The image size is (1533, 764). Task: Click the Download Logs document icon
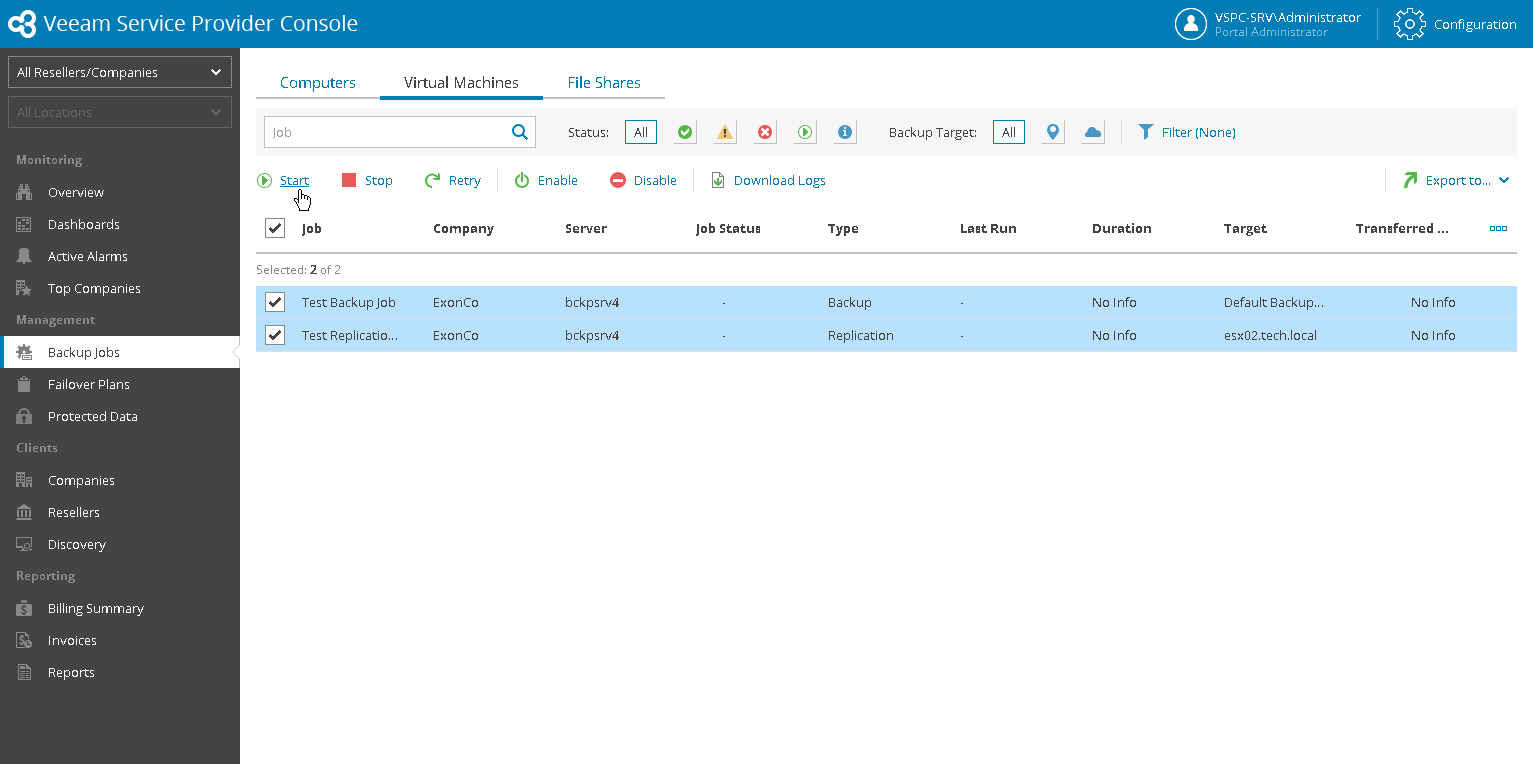coord(718,180)
